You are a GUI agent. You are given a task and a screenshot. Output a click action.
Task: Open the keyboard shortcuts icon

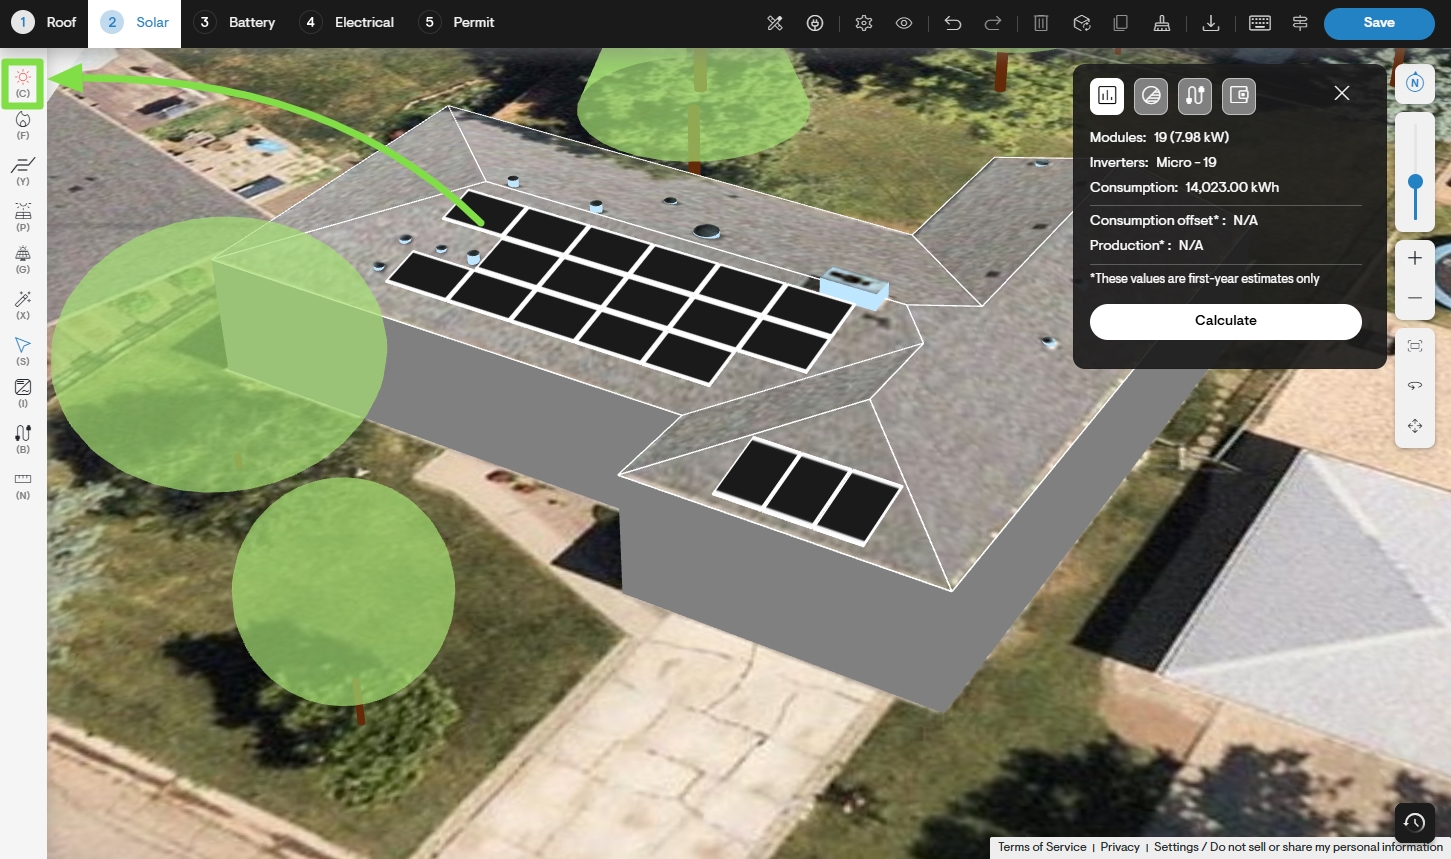click(x=1259, y=23)
